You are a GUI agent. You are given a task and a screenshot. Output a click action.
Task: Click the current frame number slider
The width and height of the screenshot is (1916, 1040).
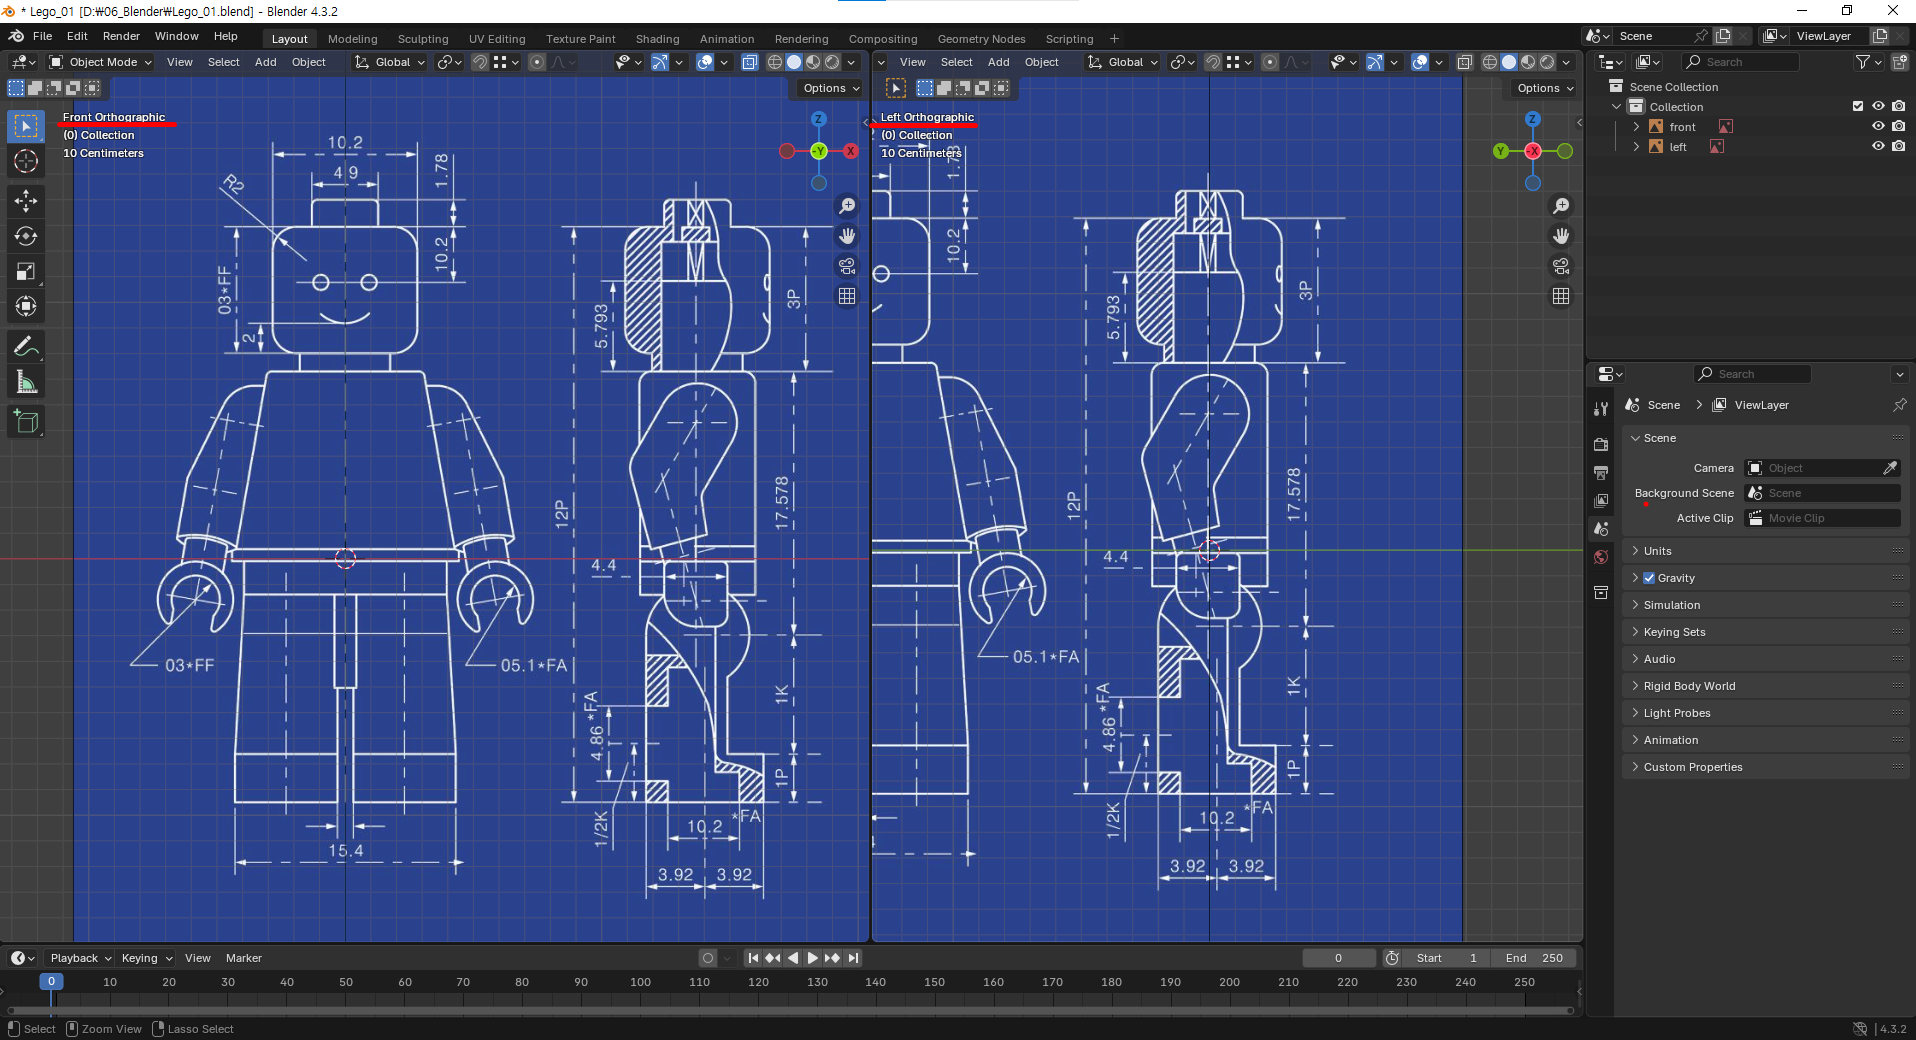1340,958
